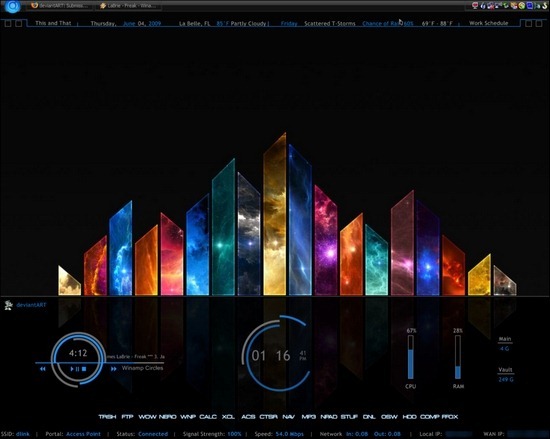Click the CPU usage bar
This screenshot has height=439, width=550.
tap(410, 357)
